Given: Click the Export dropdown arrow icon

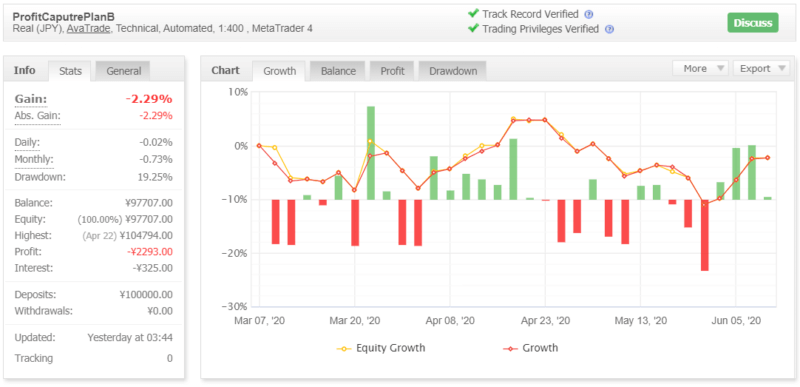Looking at the screenshot, I should click(x=781, y=69).
